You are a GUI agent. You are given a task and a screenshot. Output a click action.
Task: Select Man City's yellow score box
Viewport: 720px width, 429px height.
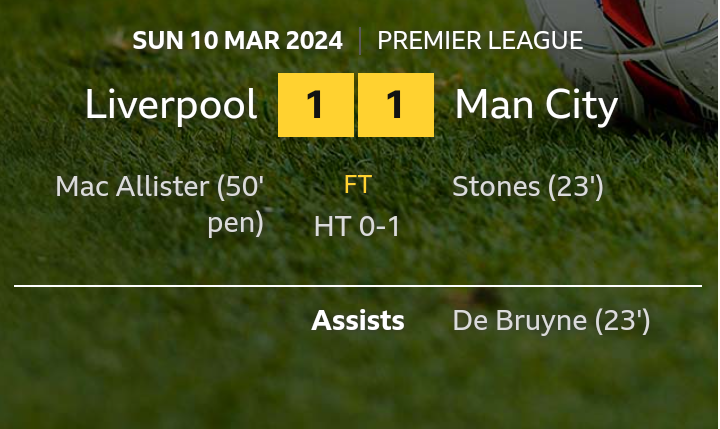(x=396, y=105)
